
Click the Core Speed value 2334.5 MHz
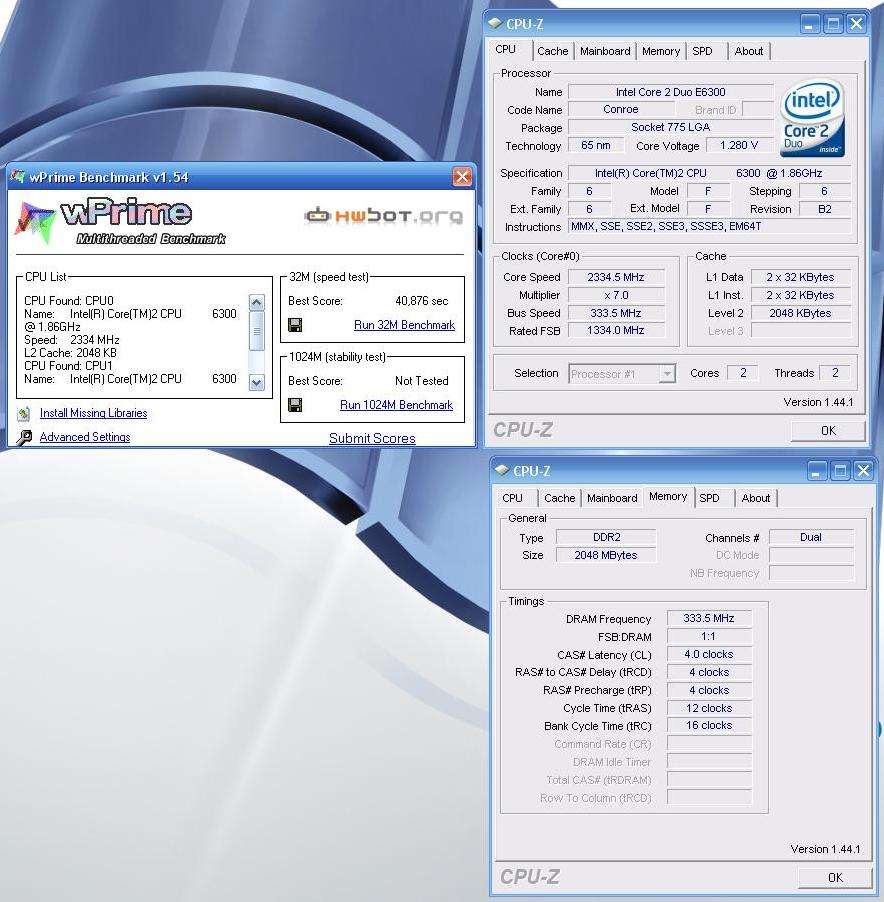[616, 277]
